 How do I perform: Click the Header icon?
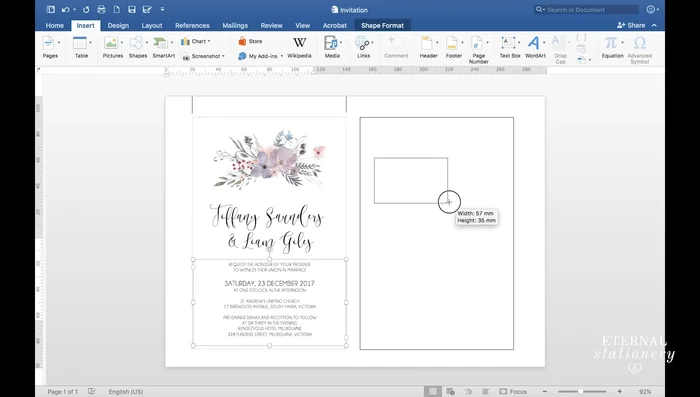427,43
